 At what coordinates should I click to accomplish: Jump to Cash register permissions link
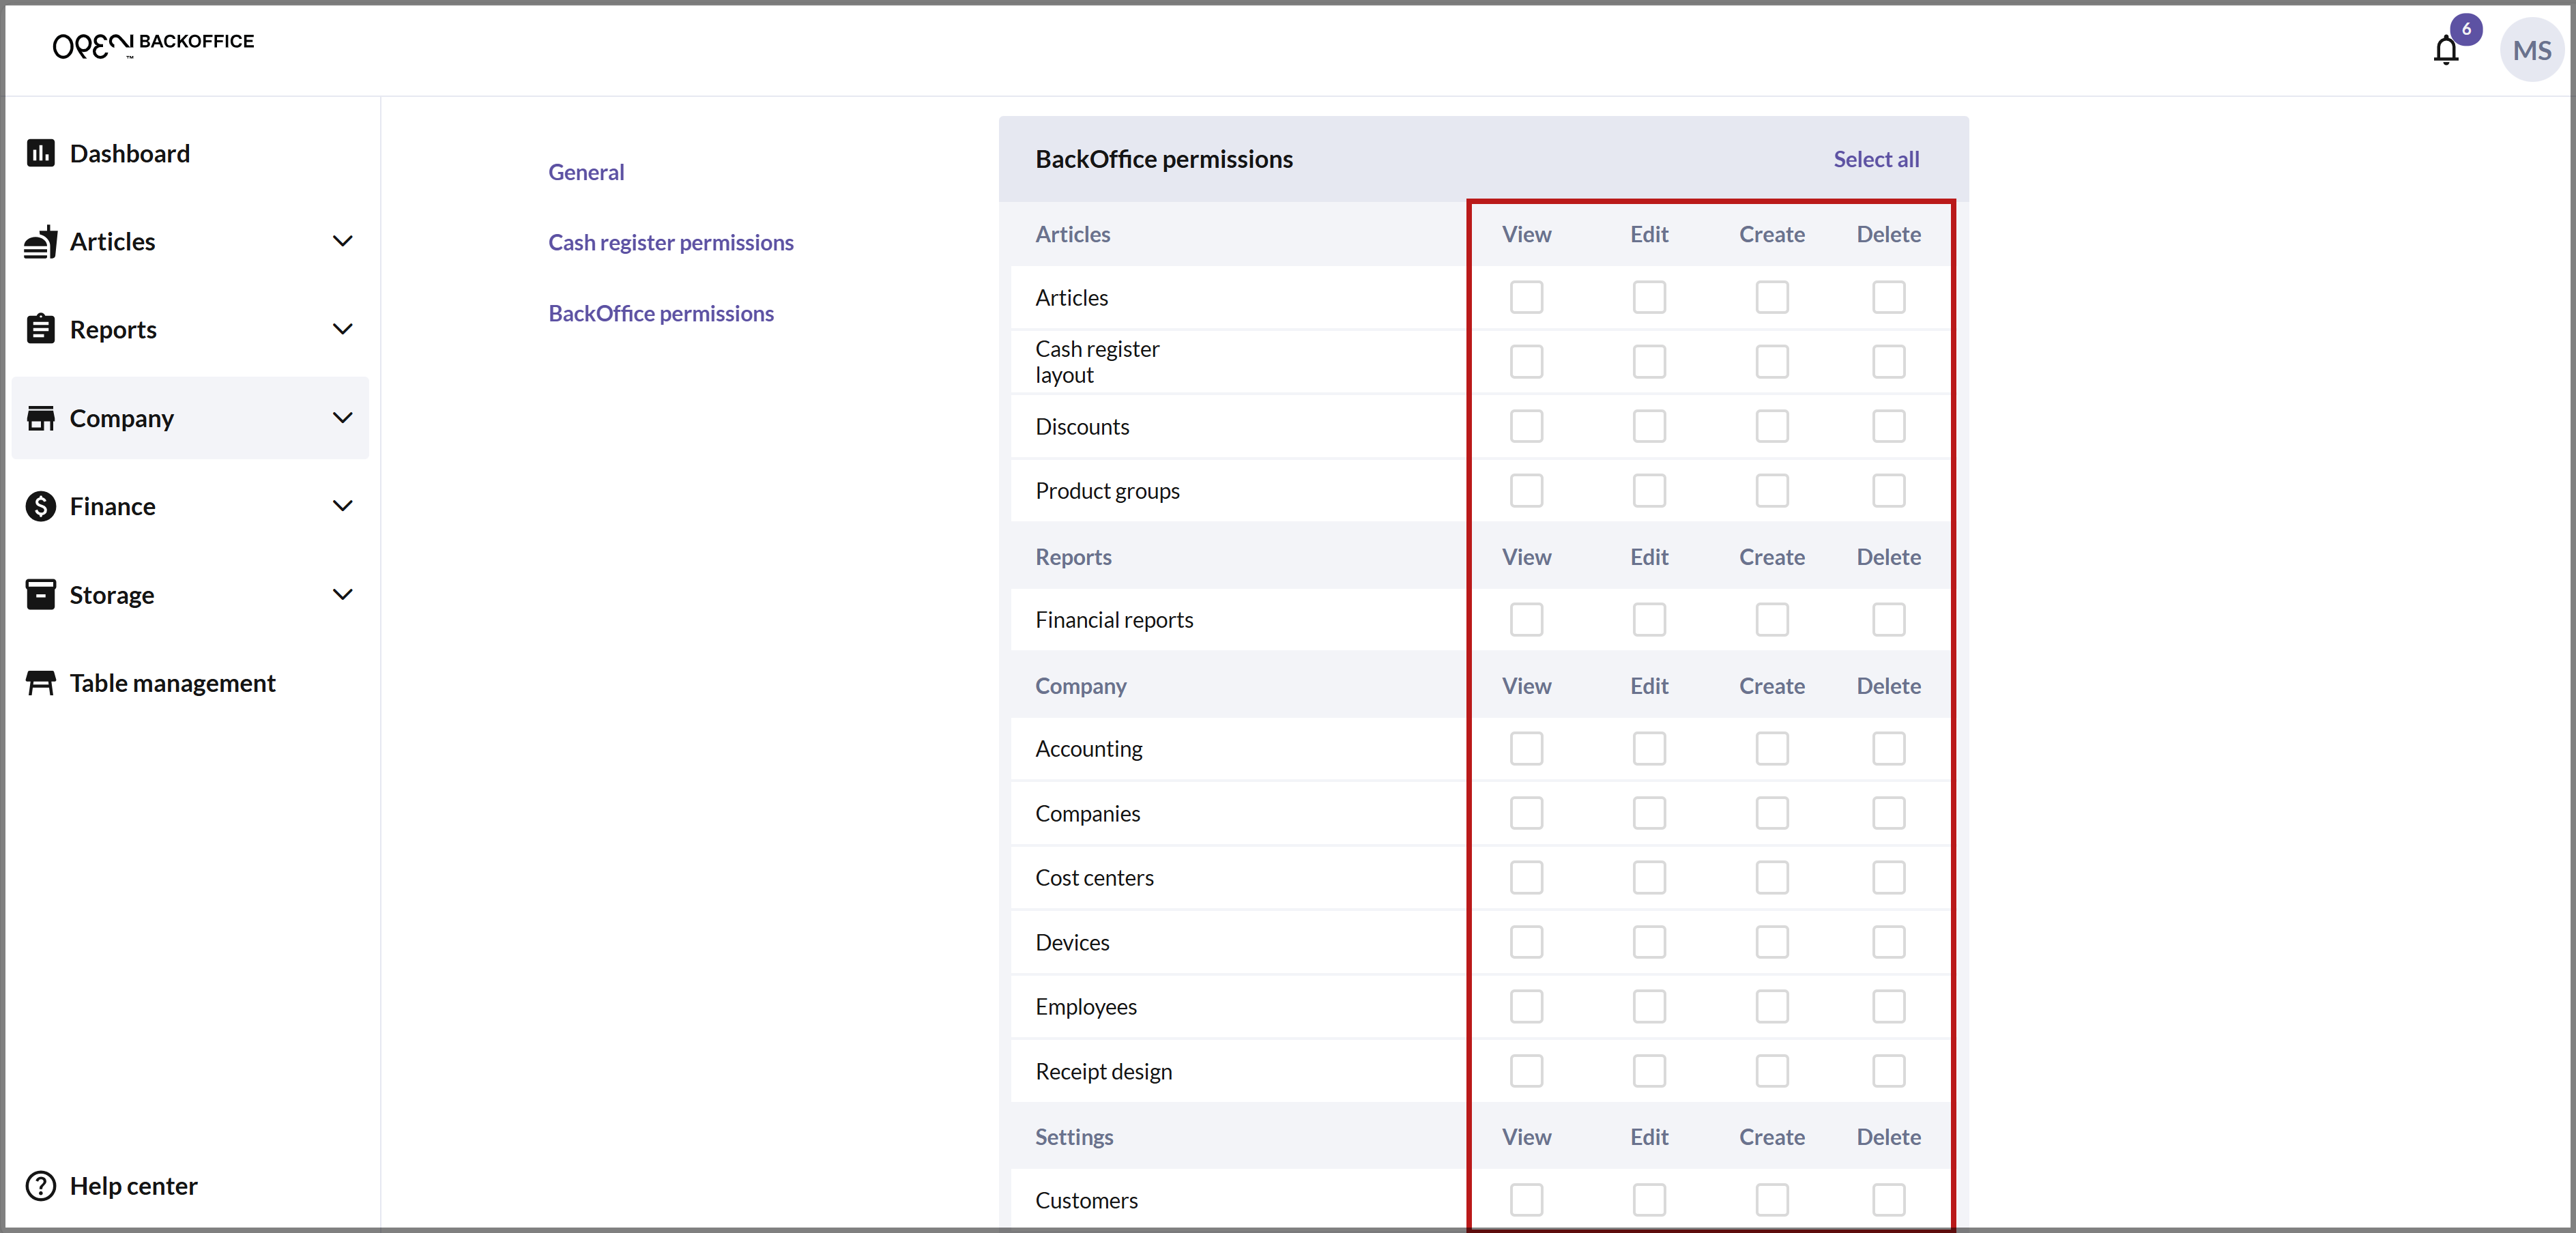tap(671, 242)
